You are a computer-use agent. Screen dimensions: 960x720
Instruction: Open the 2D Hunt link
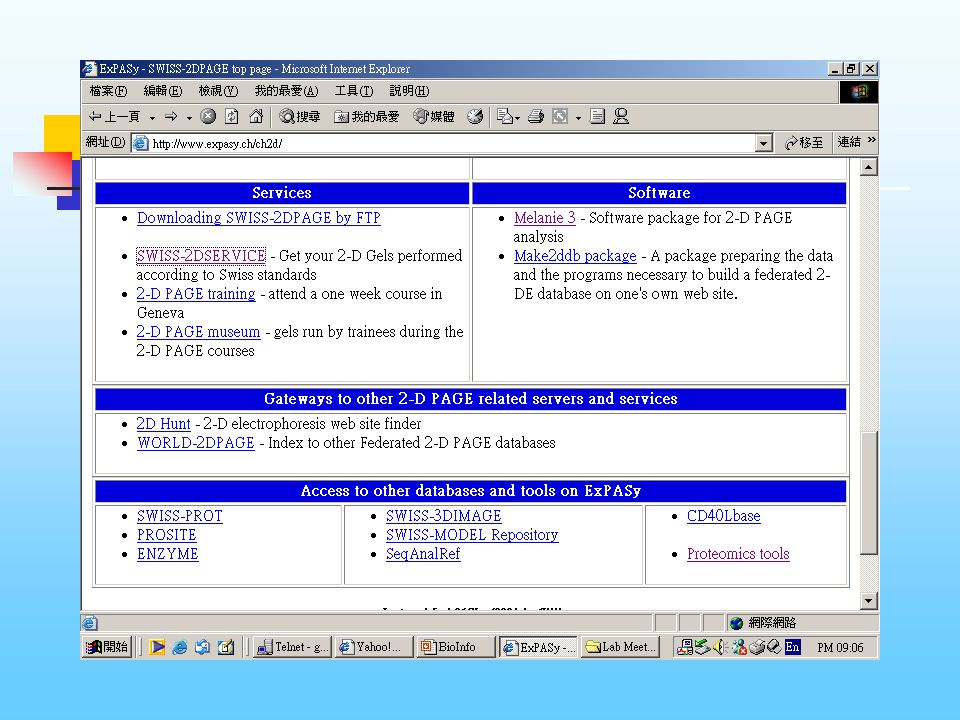point(163,424)
